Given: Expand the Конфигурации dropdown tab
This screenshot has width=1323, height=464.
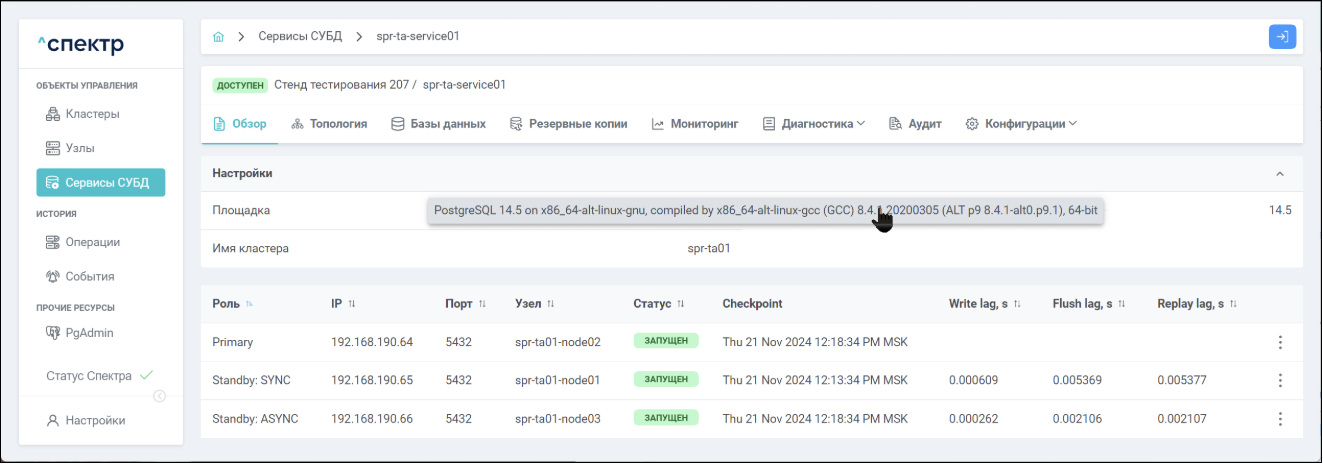Looking at the screenshot, I should click(x=1021, y=124).
